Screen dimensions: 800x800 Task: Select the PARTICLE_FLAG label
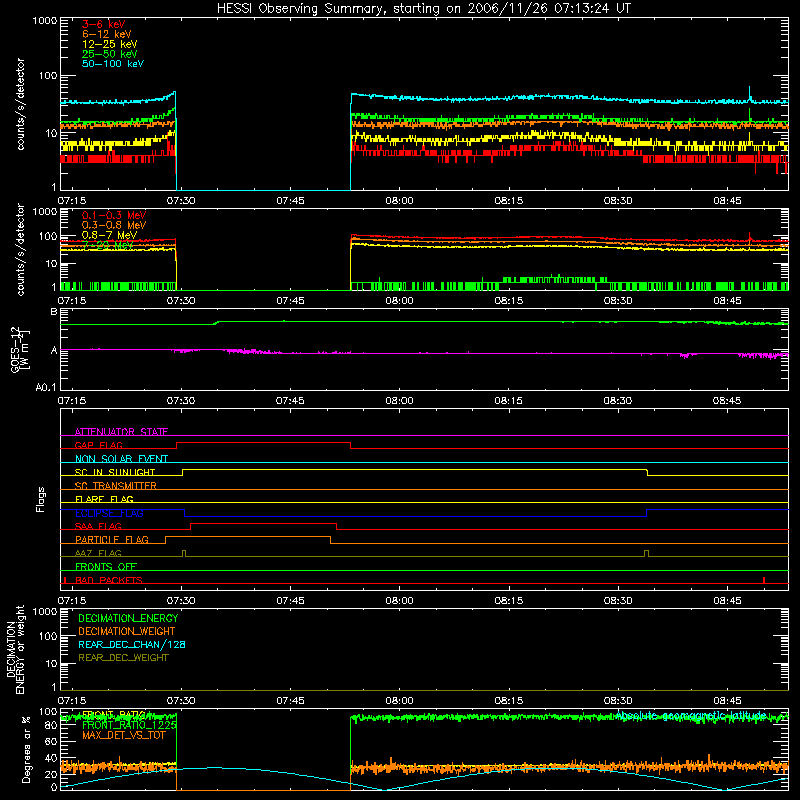(112, 539)
